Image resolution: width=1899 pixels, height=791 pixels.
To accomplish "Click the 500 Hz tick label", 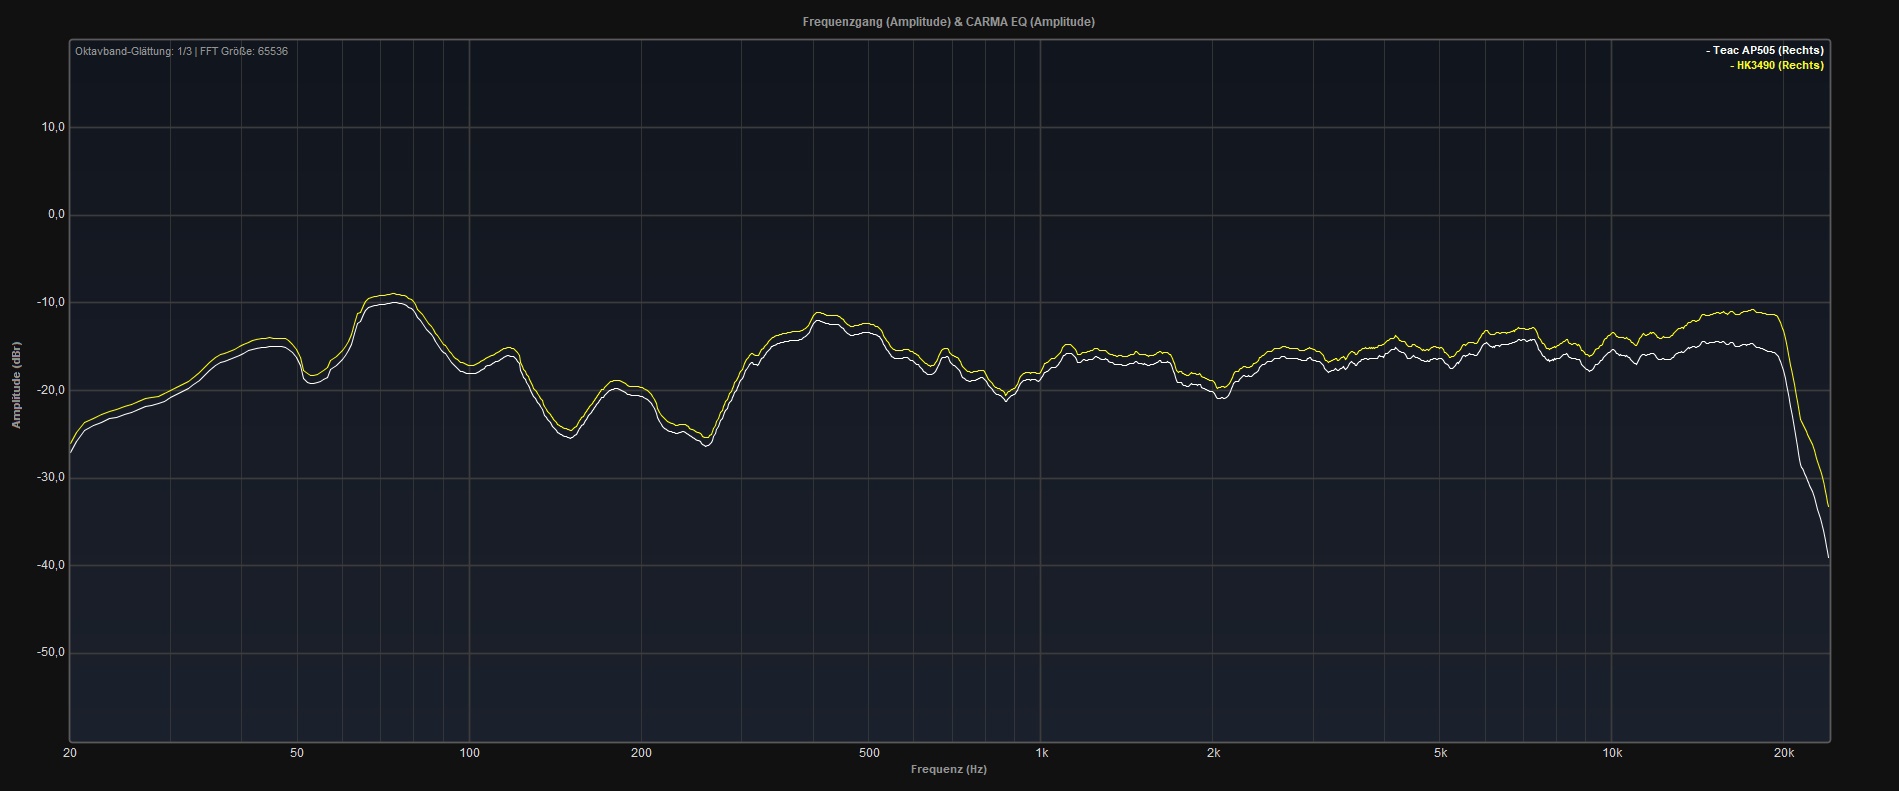I will pos(869,753).
